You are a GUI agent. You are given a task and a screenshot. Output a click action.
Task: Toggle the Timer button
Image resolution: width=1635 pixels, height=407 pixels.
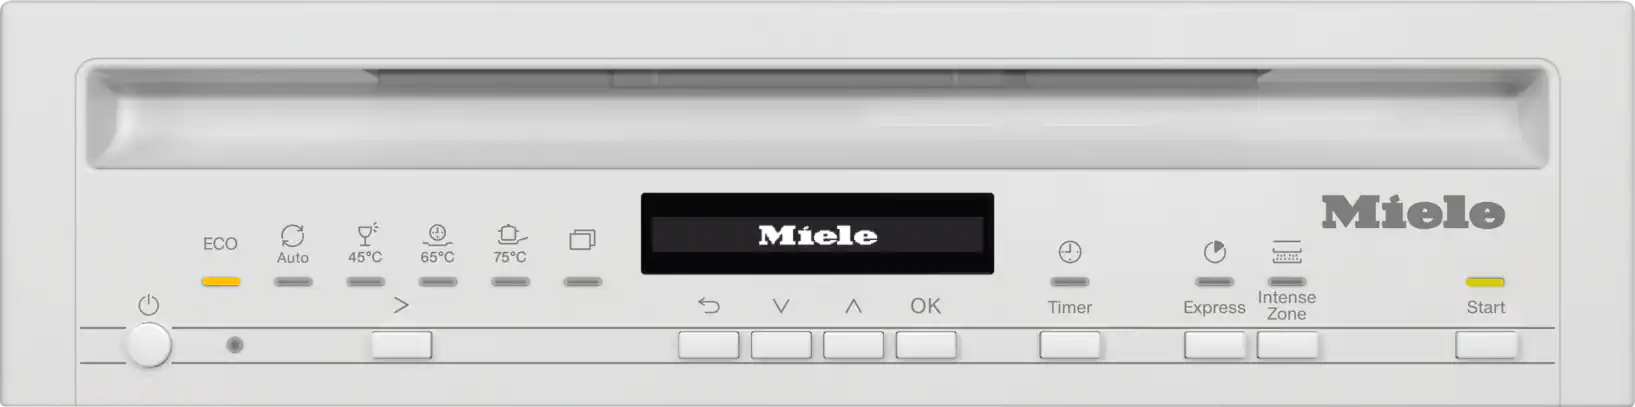(1070, 345)
